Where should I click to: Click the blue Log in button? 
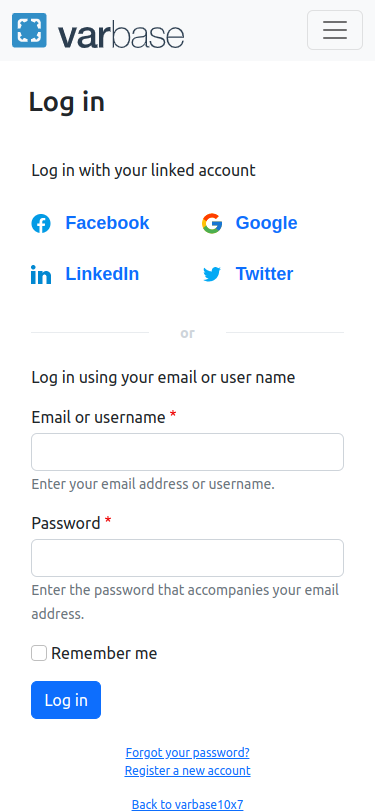[x=66, y=700]
